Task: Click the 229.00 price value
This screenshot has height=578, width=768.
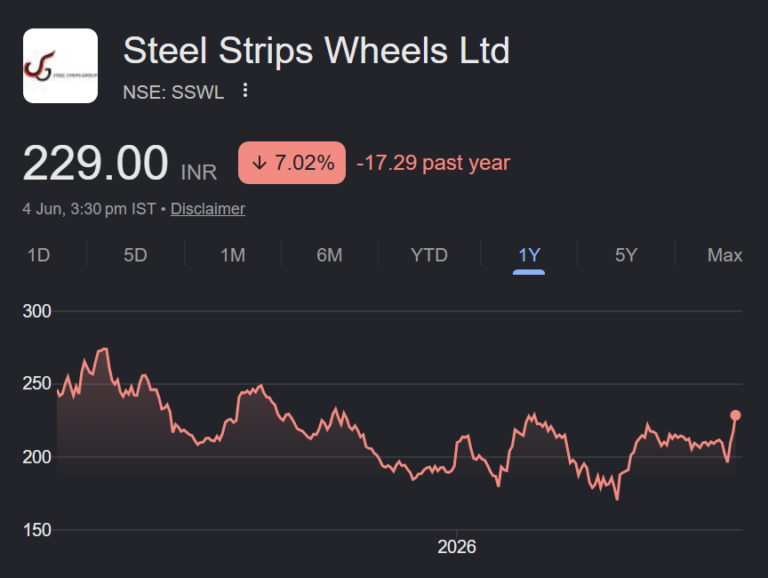Action: click(x=96, y=163)
